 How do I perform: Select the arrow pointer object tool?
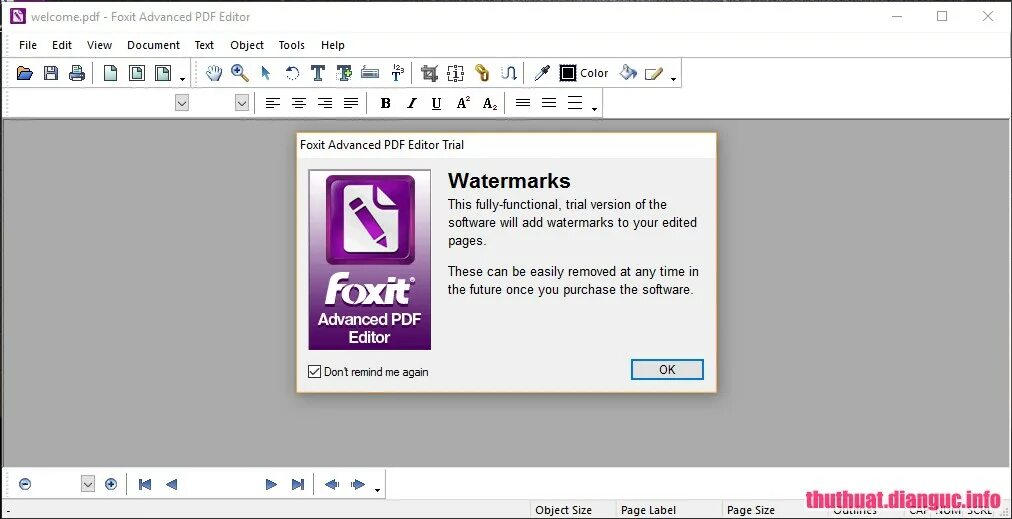click(265, 73)
